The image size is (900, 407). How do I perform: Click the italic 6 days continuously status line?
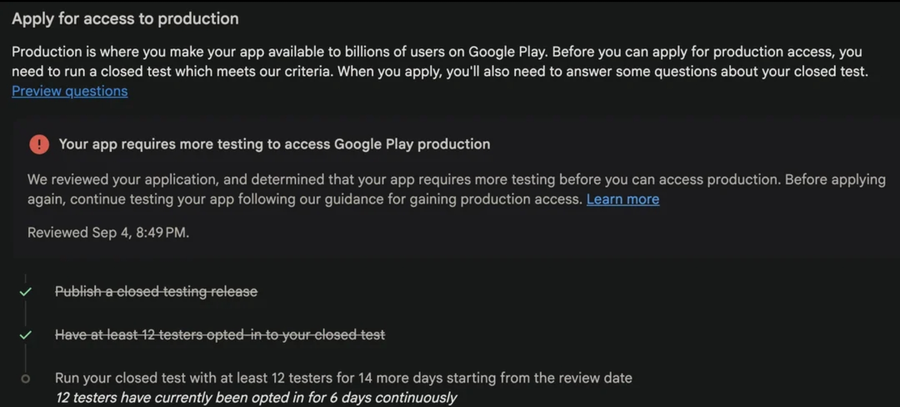(256, 397)
